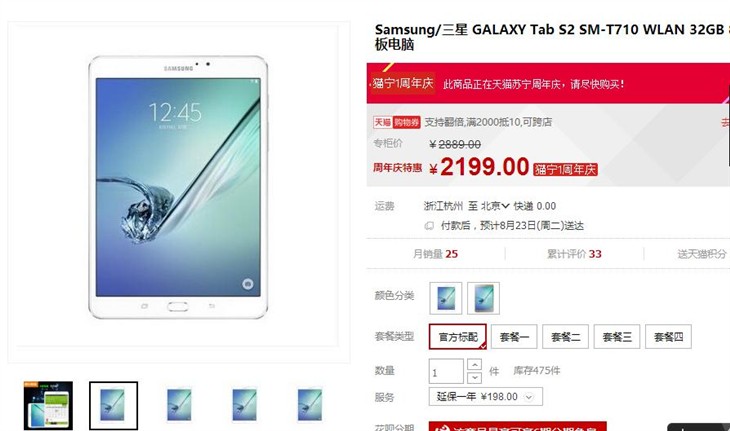Select the second color variant swatch
The image size is (730, 431).
[x=483, y=298]
